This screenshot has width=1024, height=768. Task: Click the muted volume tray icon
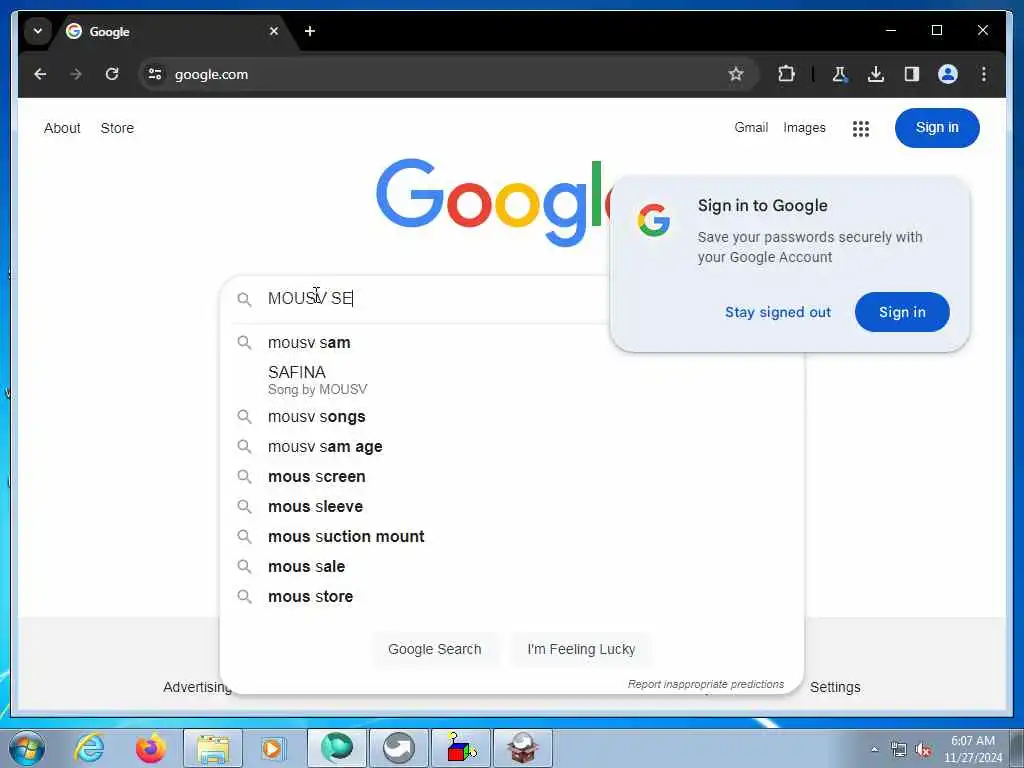pyautogui.click(x=923, y=749)
